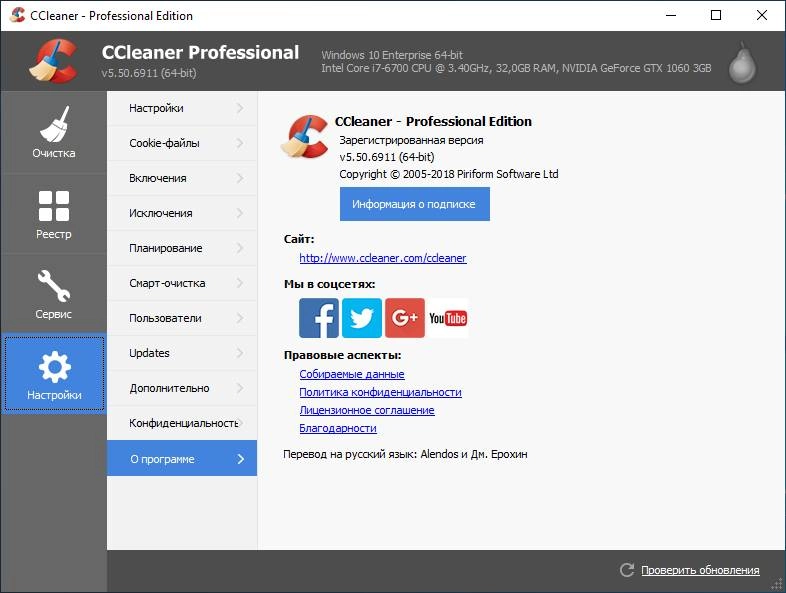
Task: Click the Информация о подписке button
Action: pyautogui.click(x=415, y=204)
